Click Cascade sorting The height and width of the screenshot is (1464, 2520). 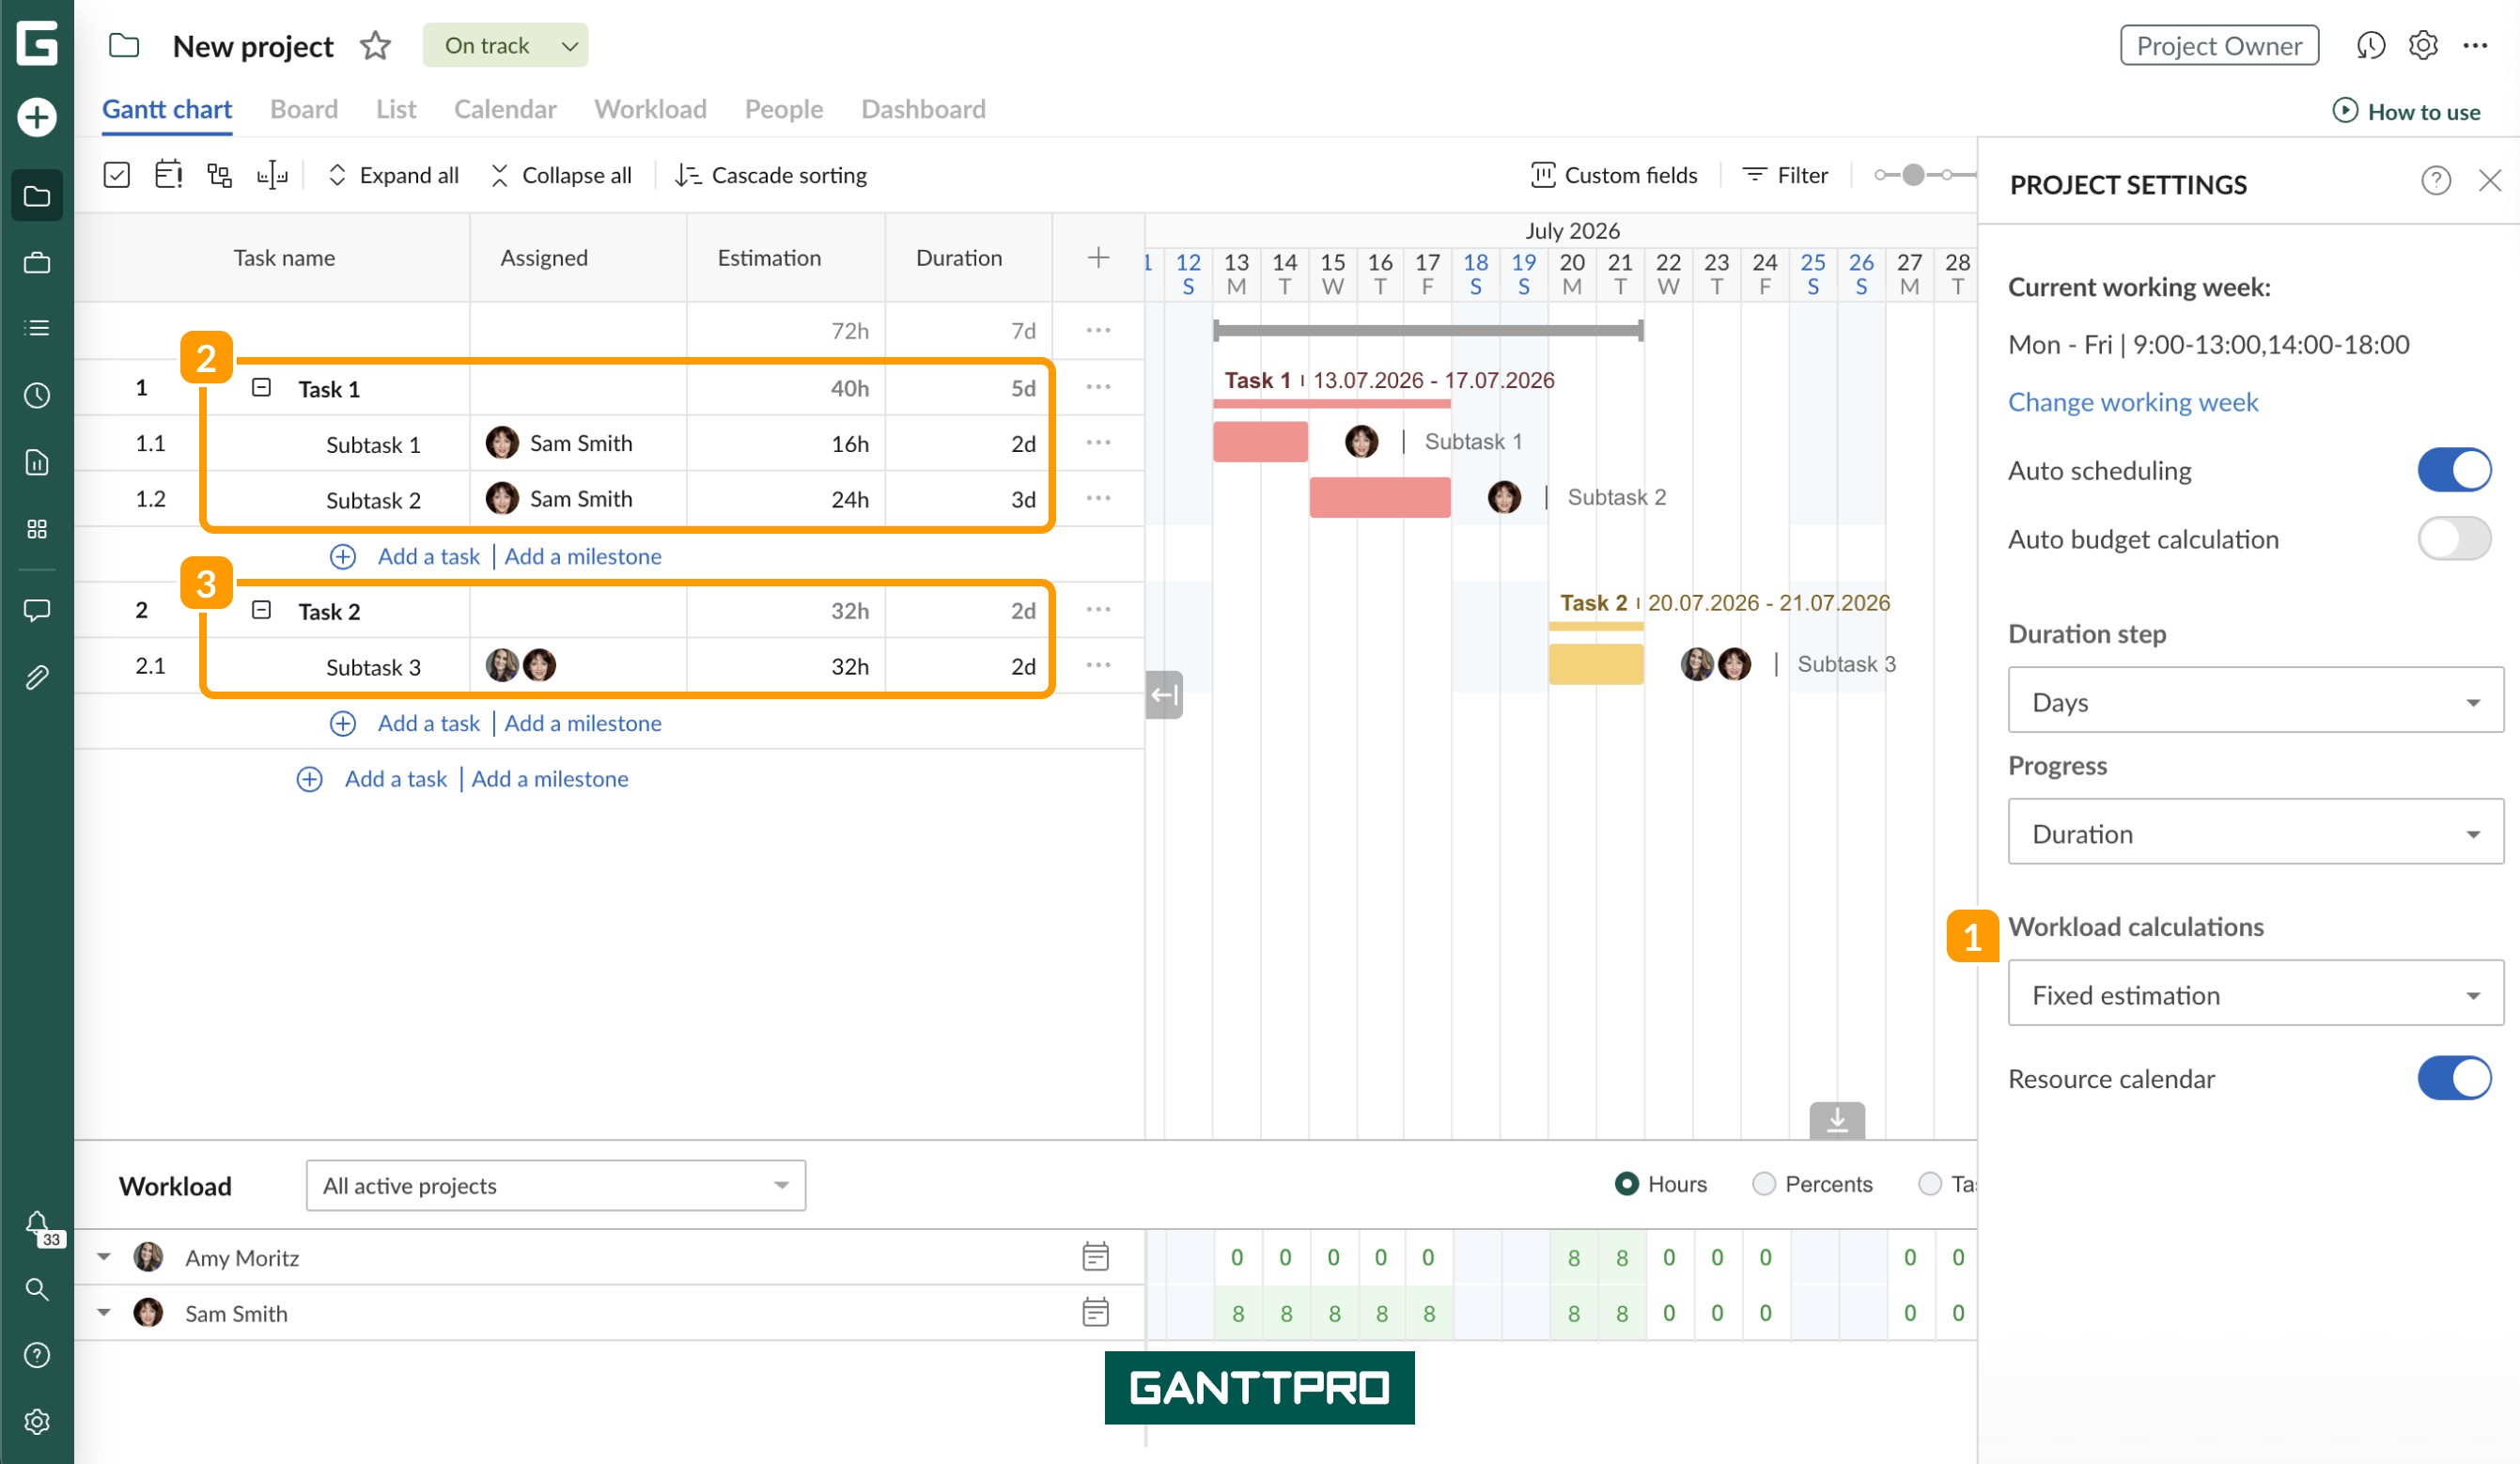click(771, 175)
